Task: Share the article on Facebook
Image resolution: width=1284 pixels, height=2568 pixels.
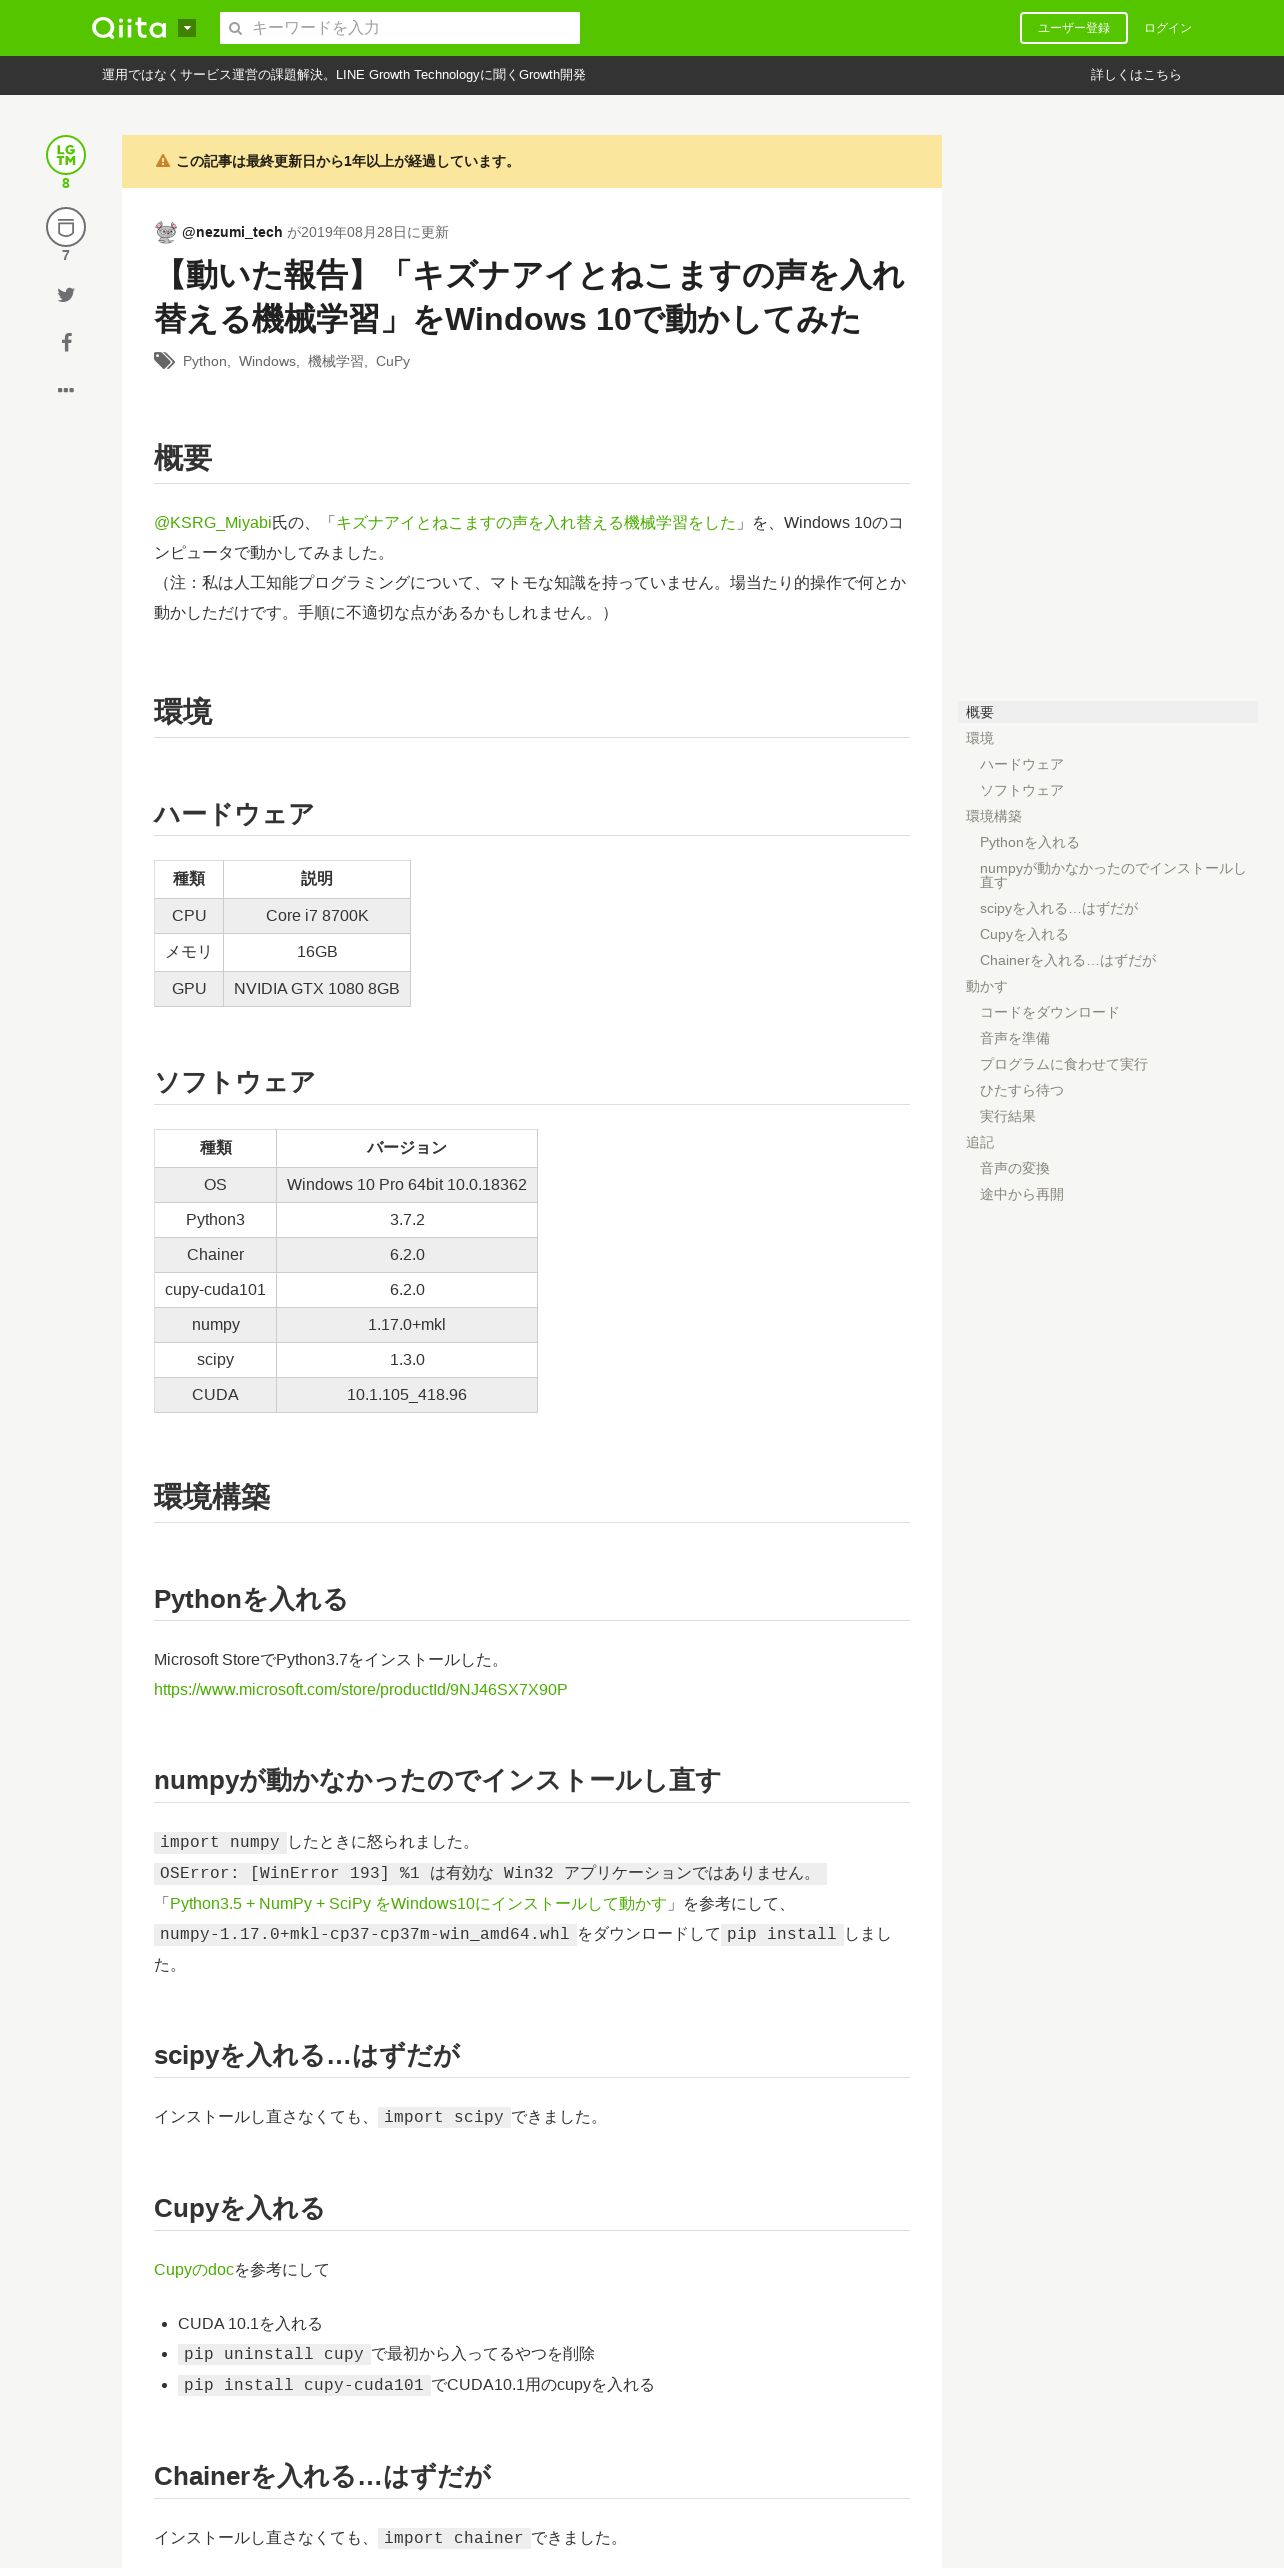Action: tap(66, 342)
